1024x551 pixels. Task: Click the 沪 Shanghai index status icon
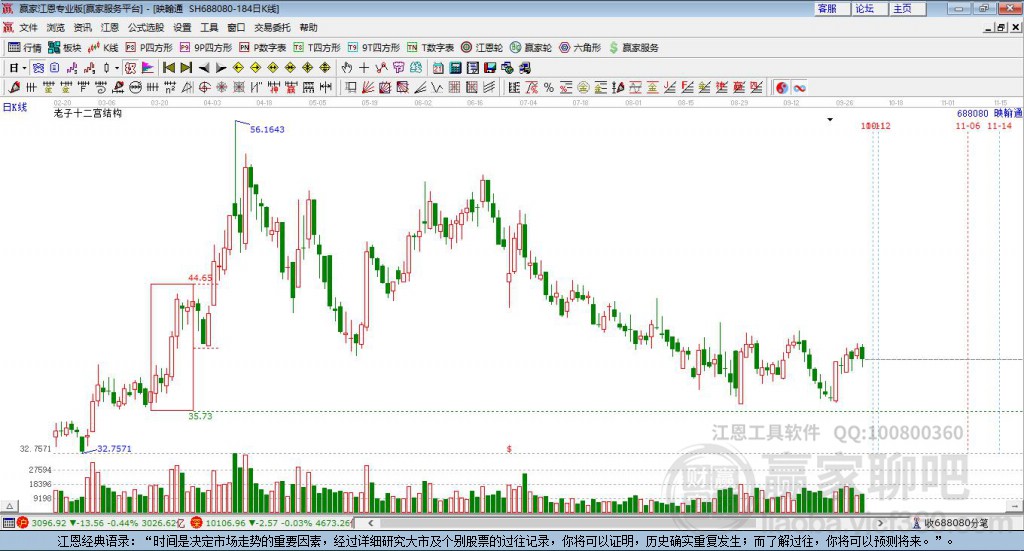coord(23,523)
